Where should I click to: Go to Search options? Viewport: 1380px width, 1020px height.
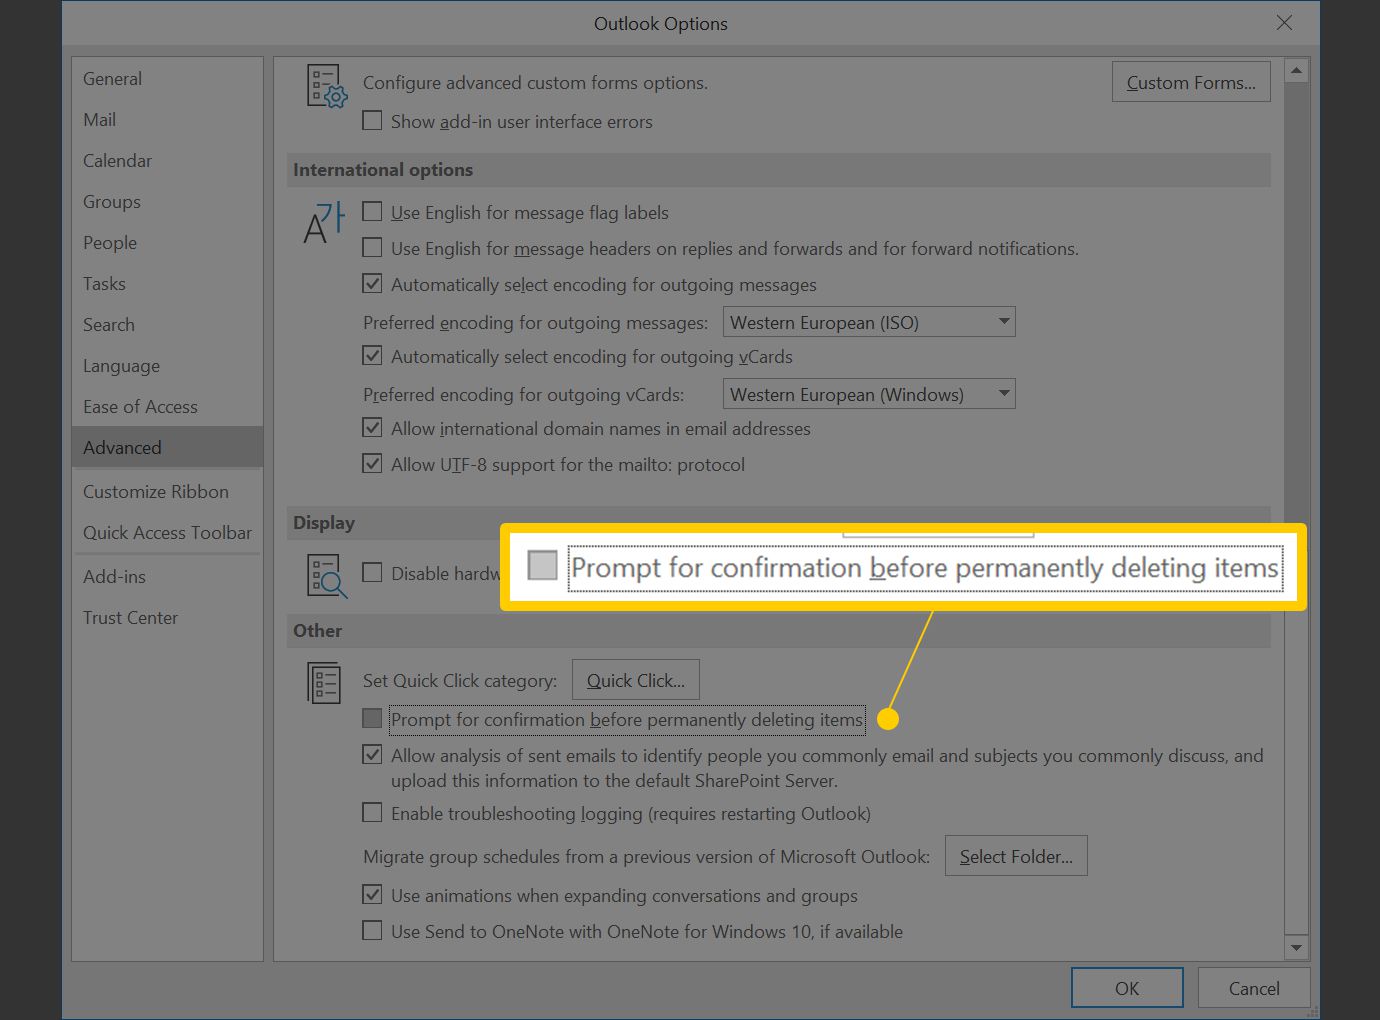167,324
